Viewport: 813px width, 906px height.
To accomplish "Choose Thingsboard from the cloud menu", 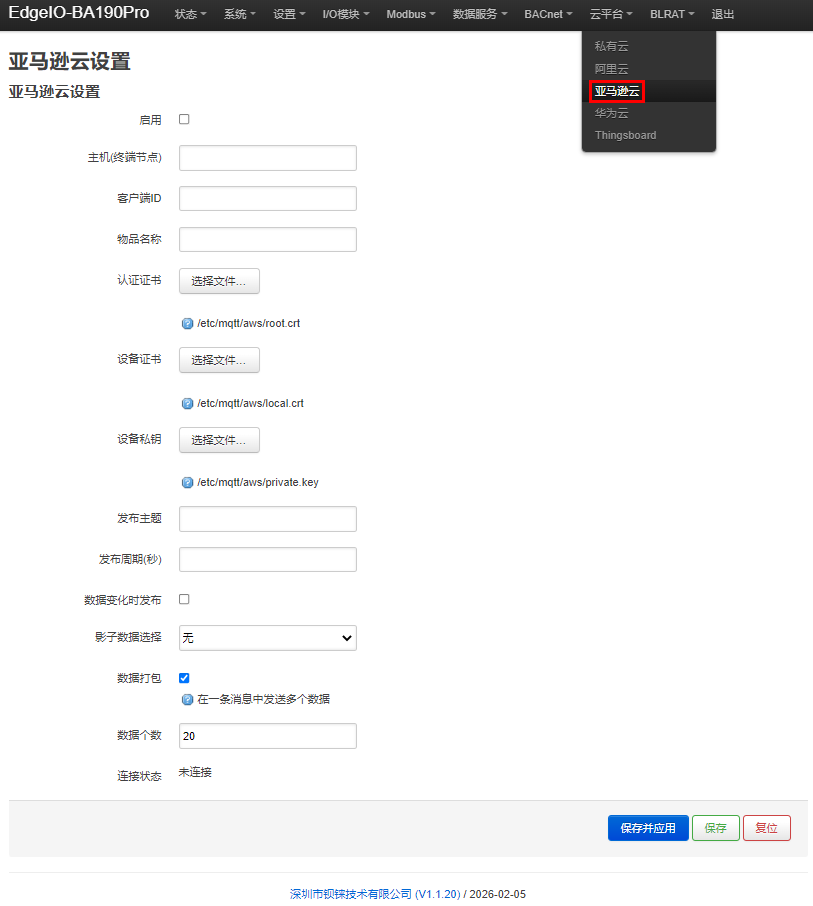I will [649, 135].
